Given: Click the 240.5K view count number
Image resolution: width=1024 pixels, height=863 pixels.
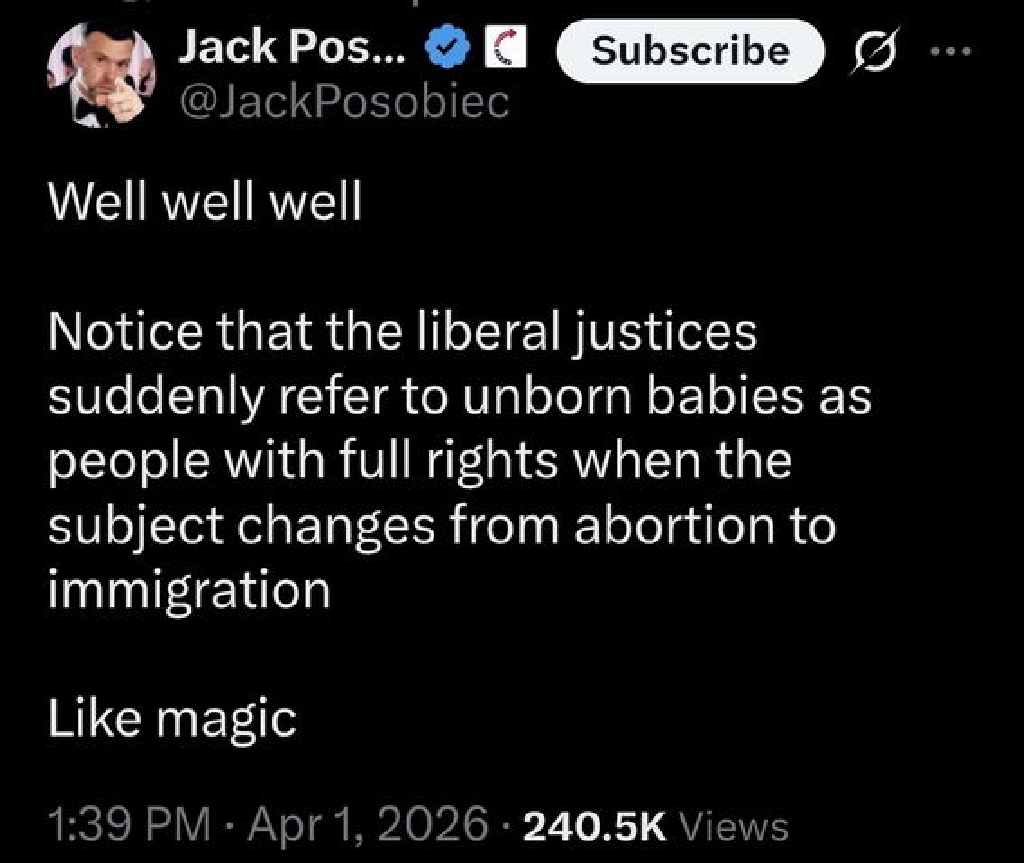Looking at the screenshot, I should click(595, 826).
